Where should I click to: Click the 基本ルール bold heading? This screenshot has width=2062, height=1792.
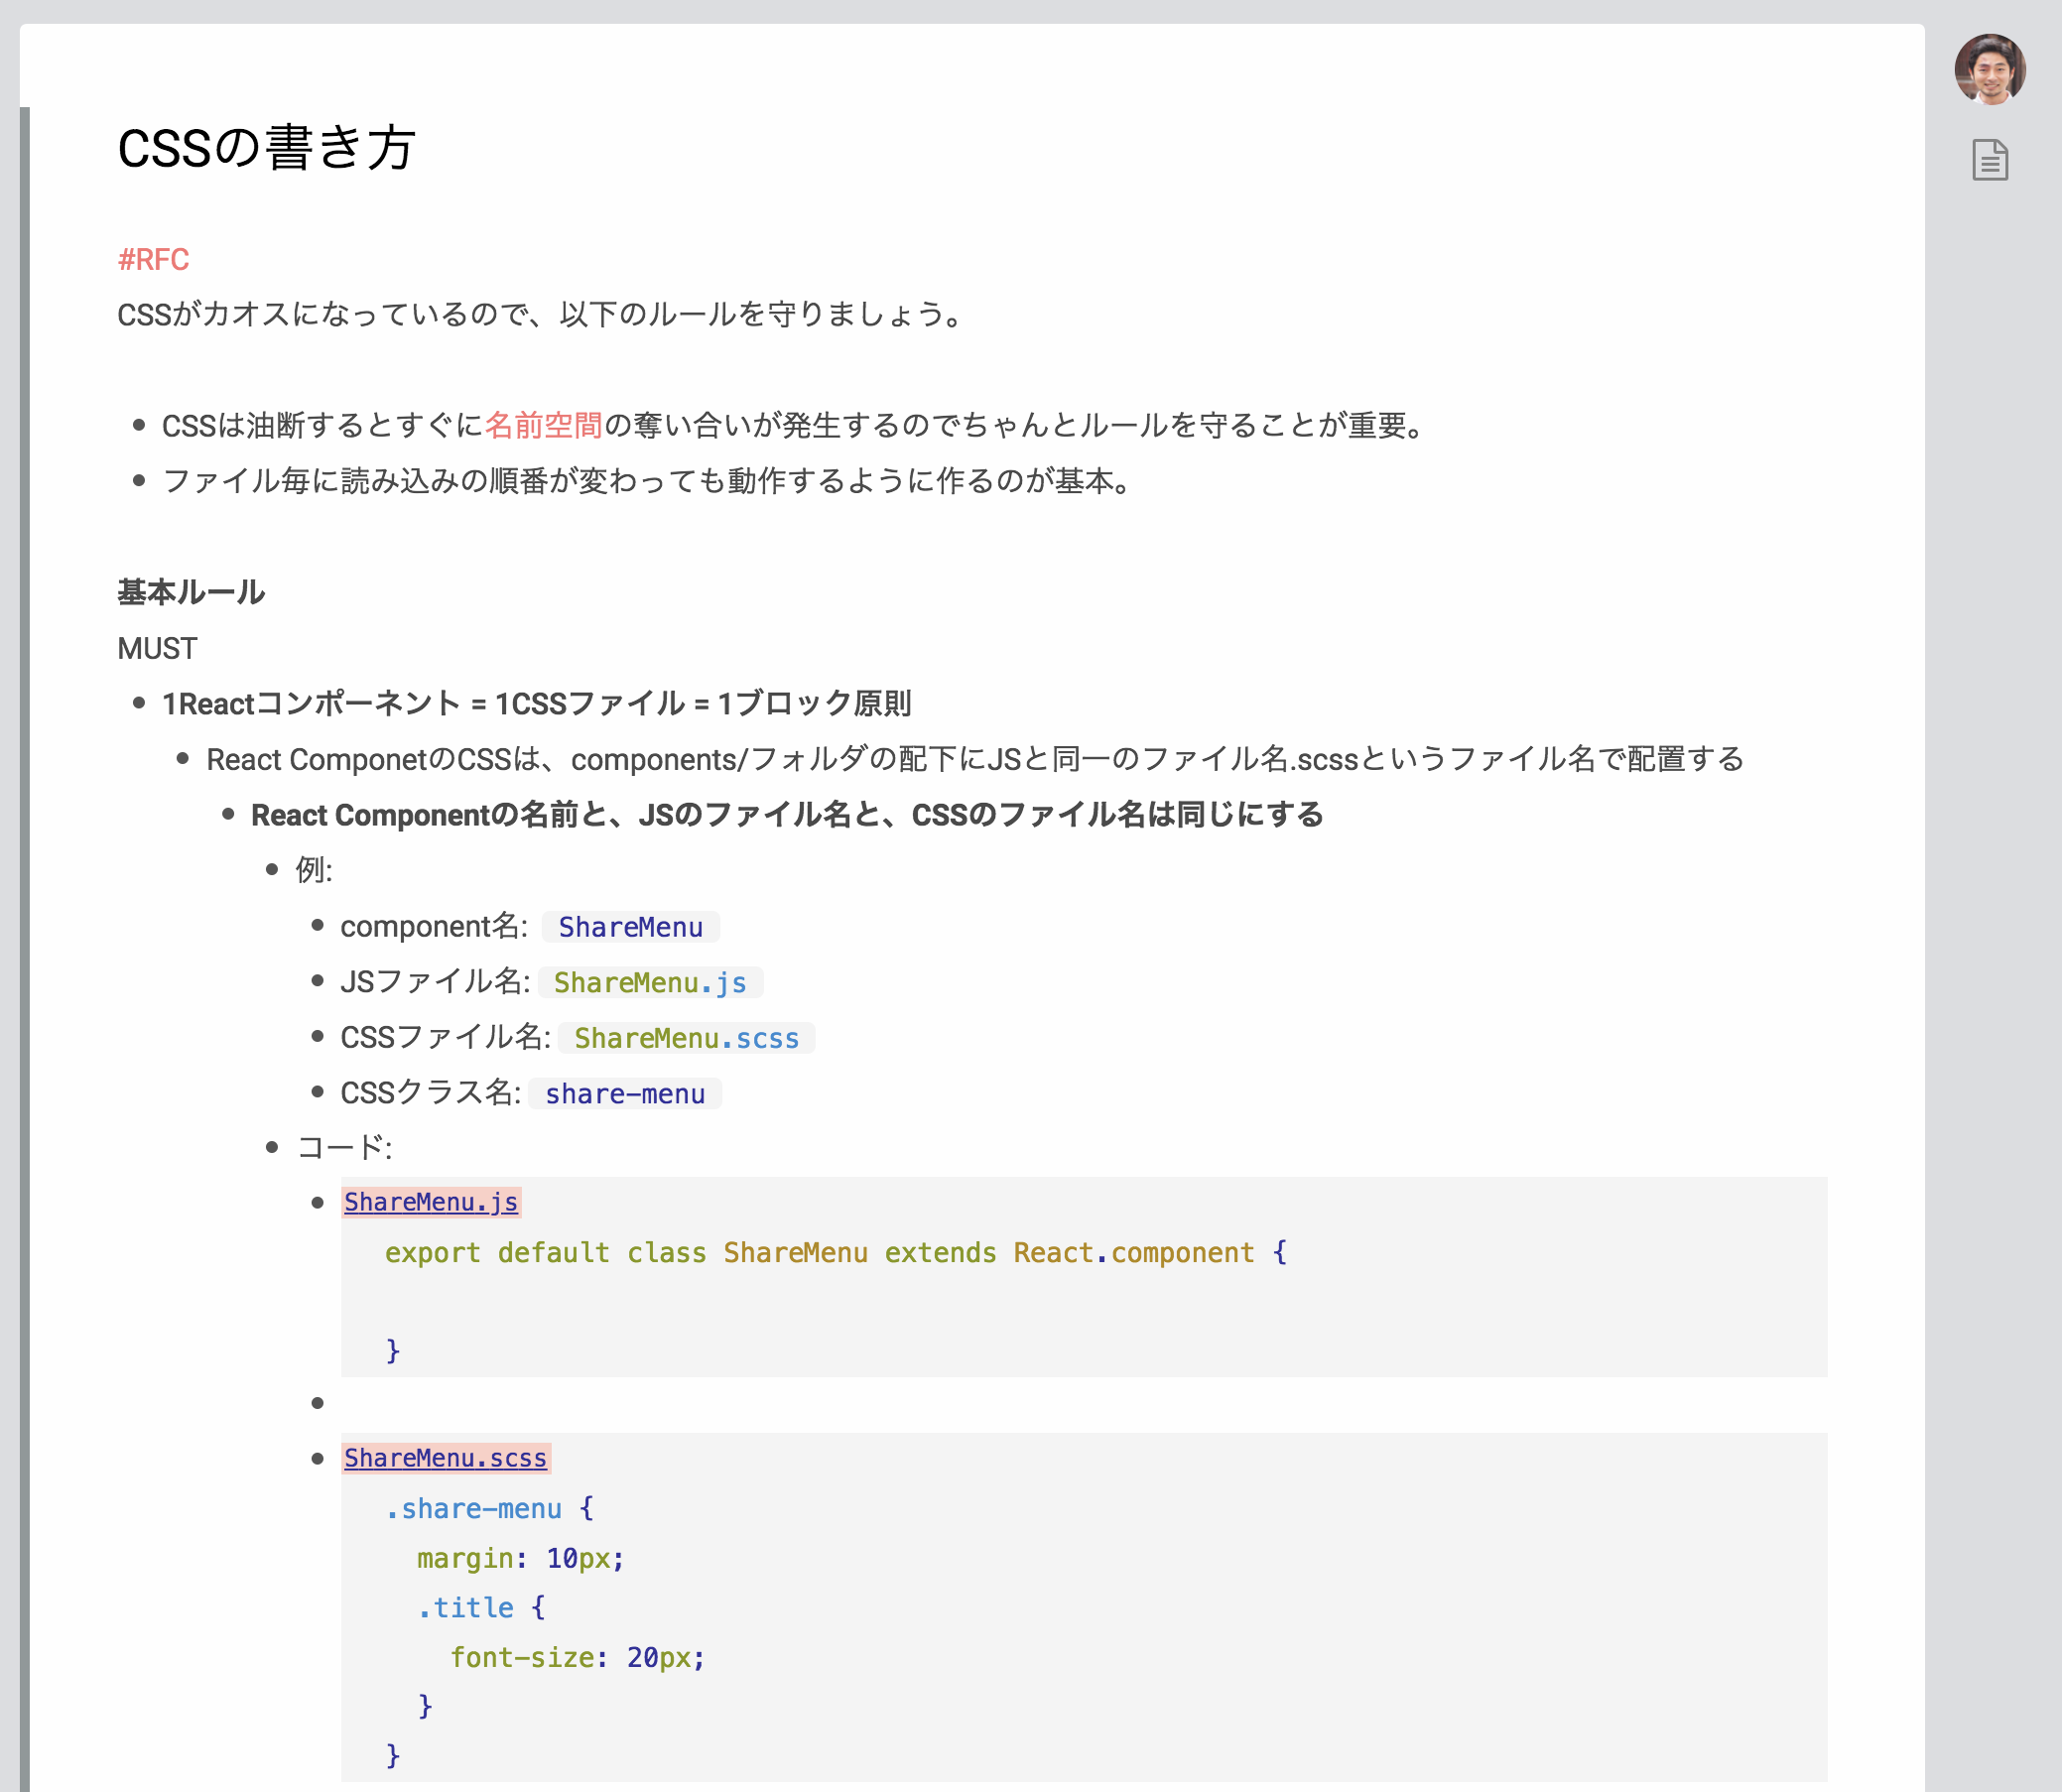click(191, 592)
